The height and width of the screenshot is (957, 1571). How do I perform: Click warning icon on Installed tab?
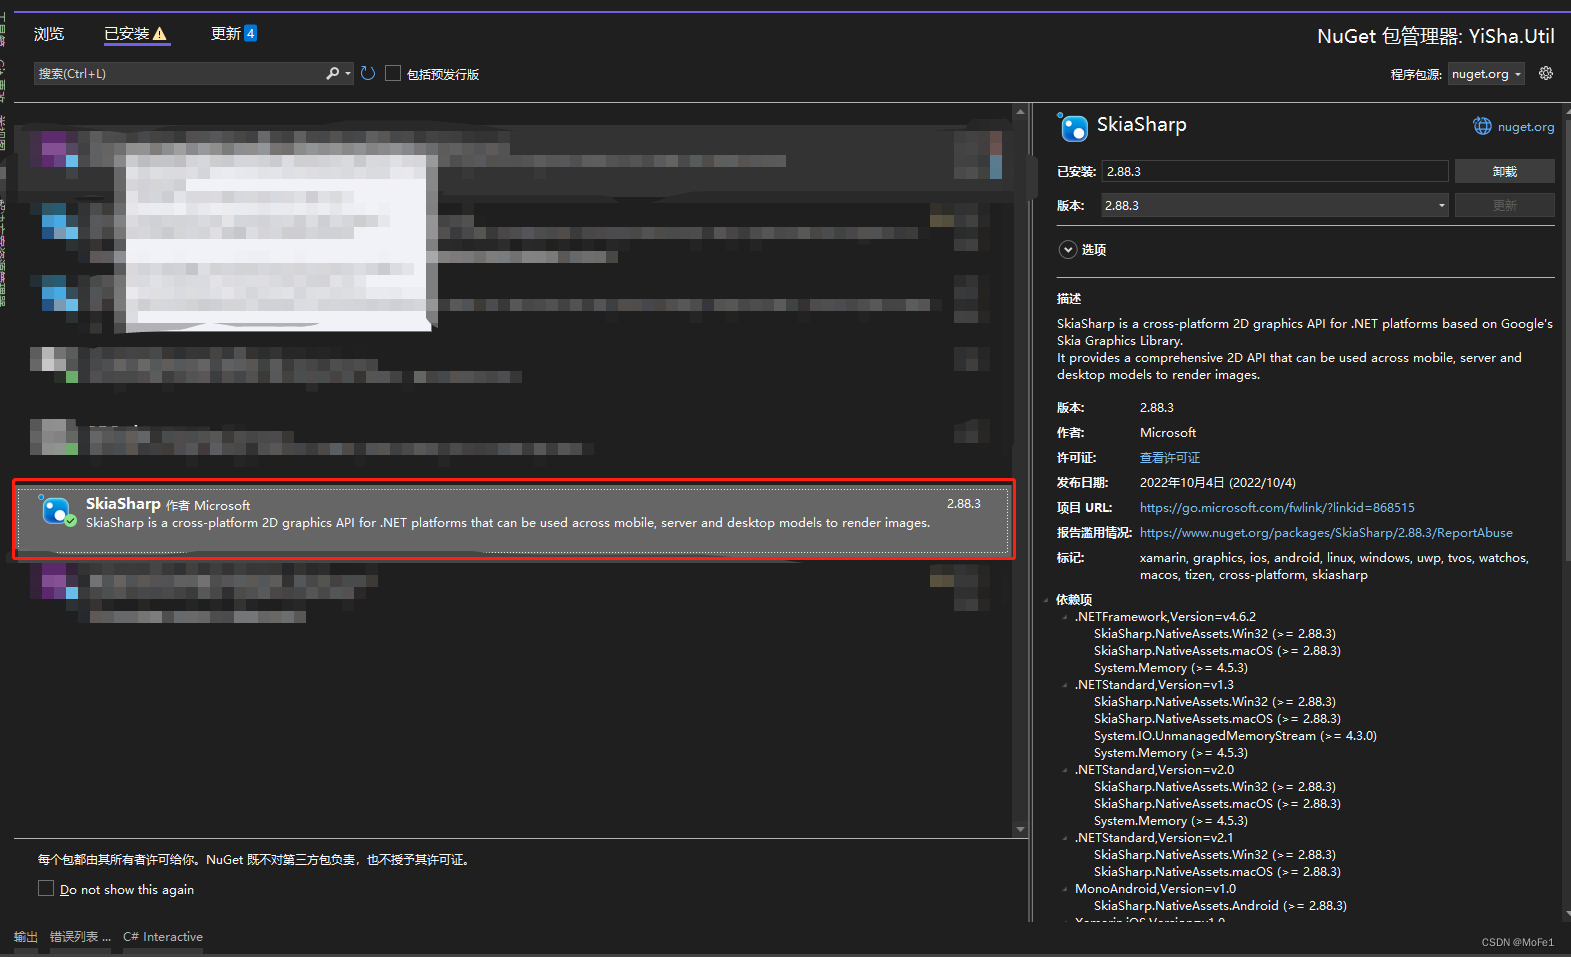160,34
